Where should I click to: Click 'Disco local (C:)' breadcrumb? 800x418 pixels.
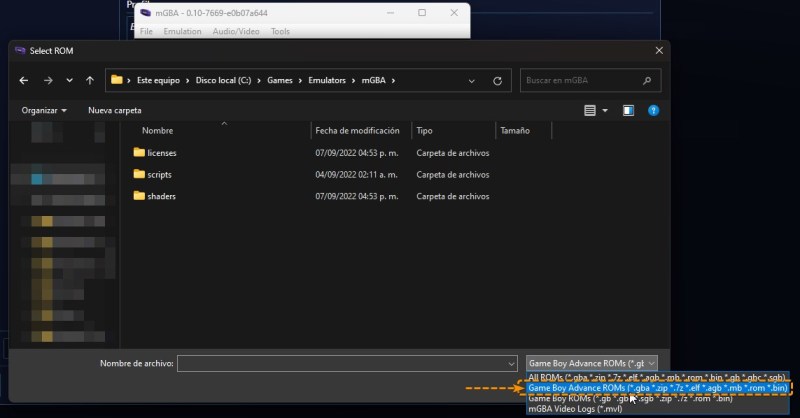(x=223, y=81)
